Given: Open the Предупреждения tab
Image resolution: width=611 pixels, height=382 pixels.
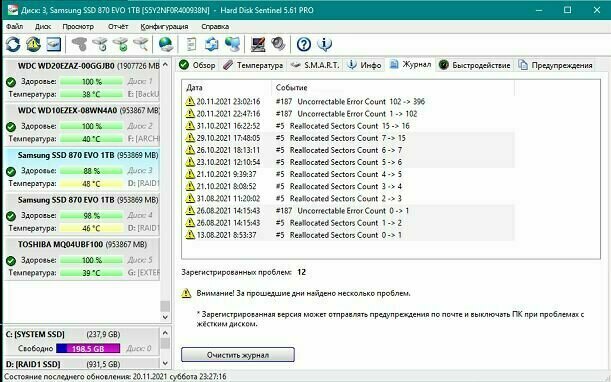Looking at the screenshot, I should pos(555,65).
